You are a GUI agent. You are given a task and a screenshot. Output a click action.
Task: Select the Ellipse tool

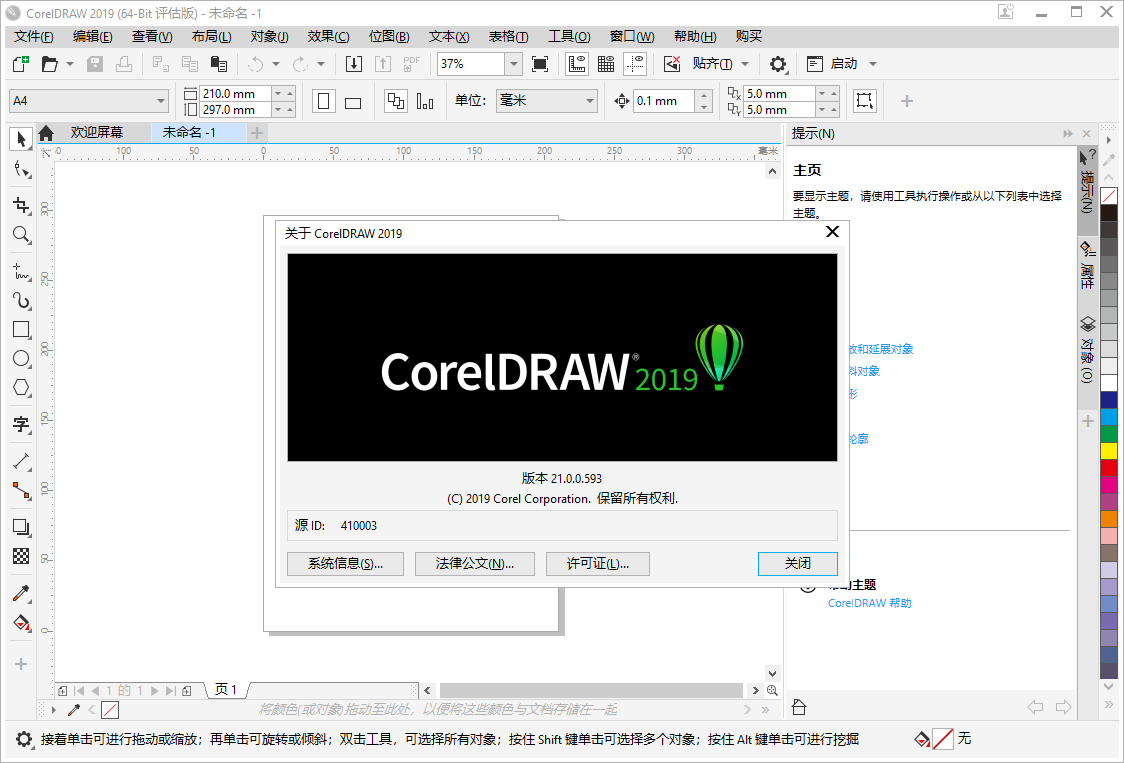tap(22, 359)
